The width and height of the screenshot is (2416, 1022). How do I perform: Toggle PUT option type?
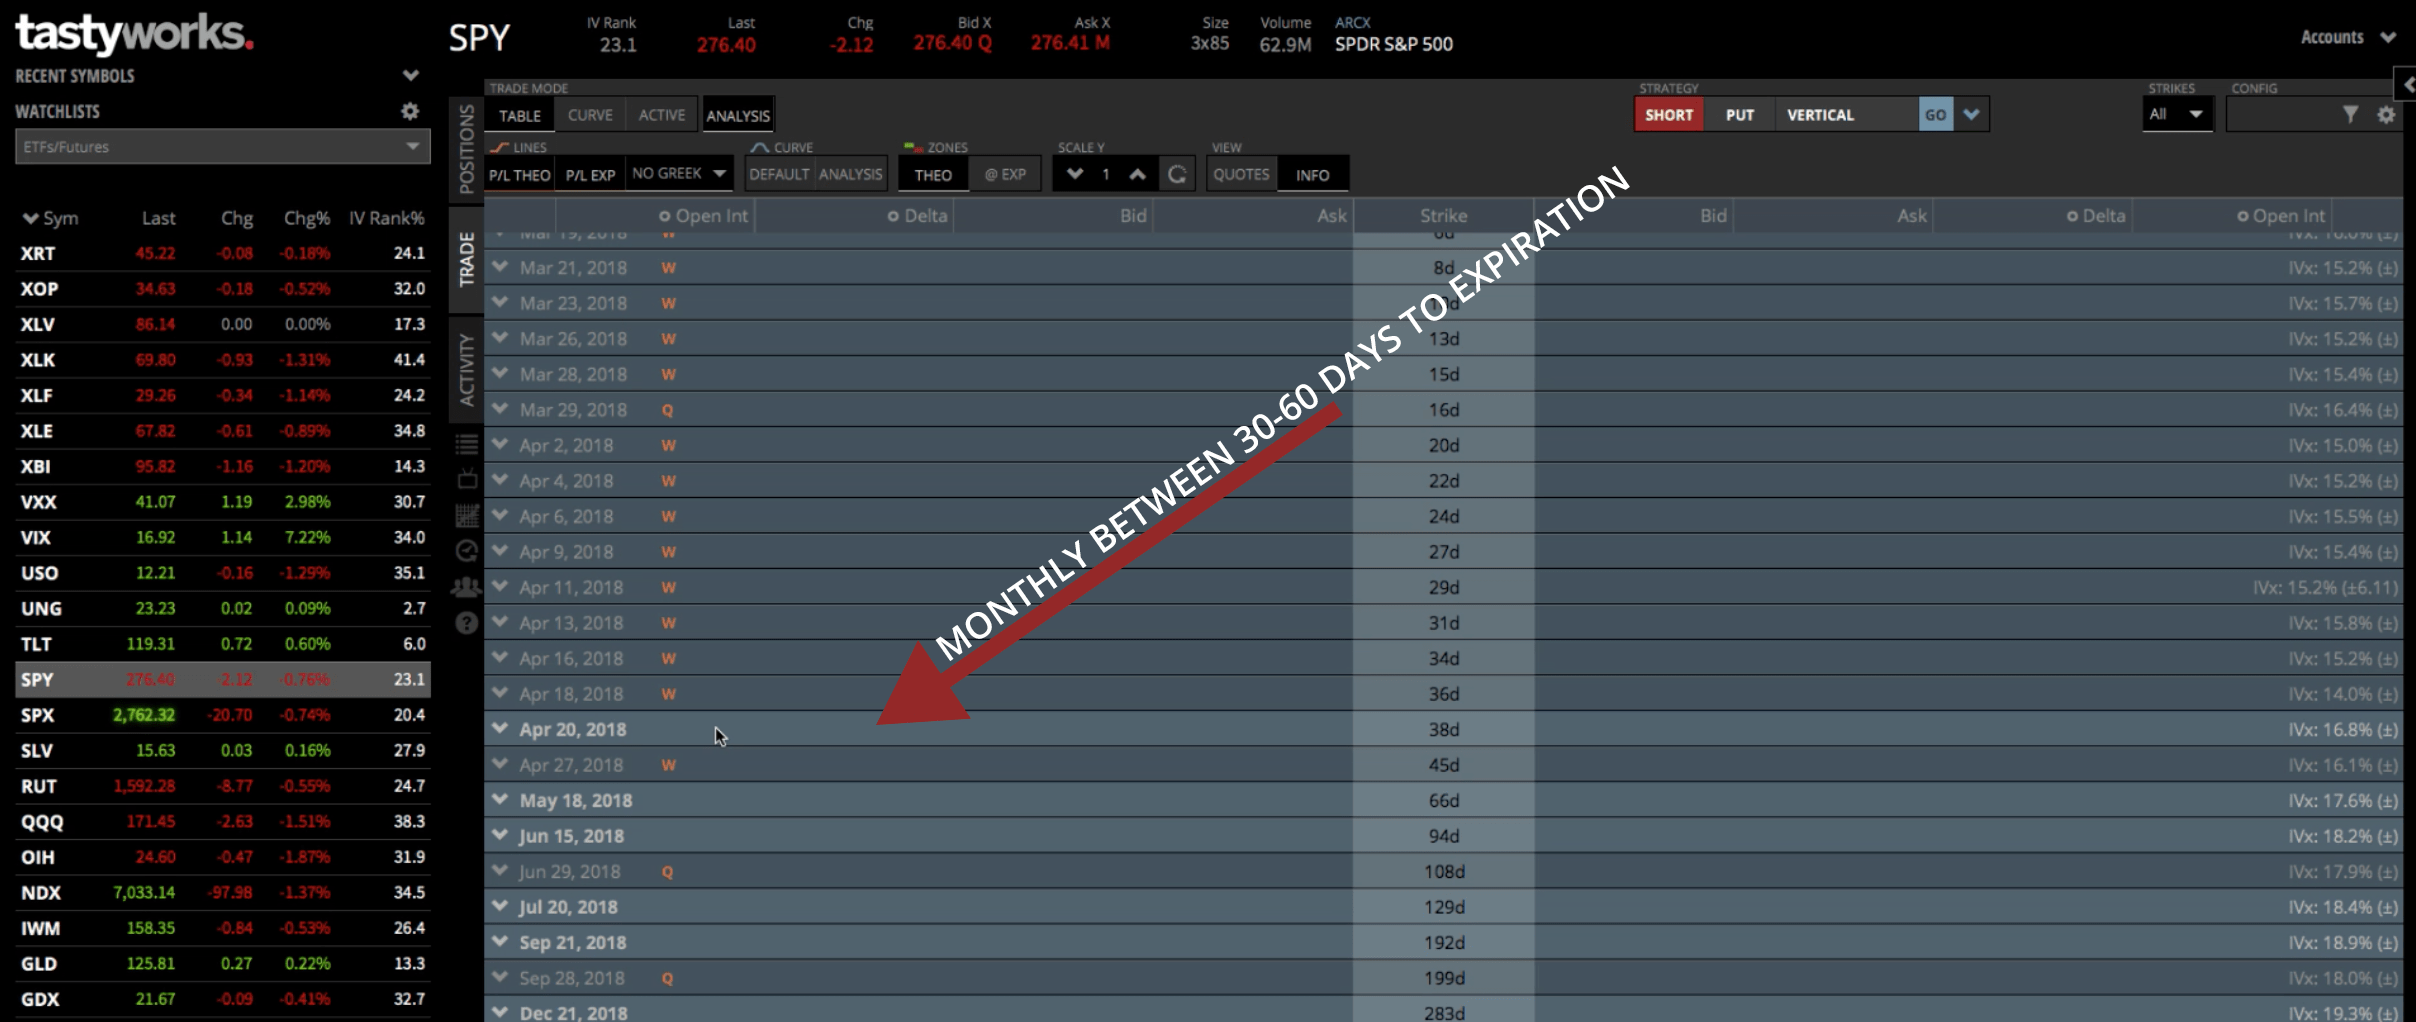coord(1740,115)
